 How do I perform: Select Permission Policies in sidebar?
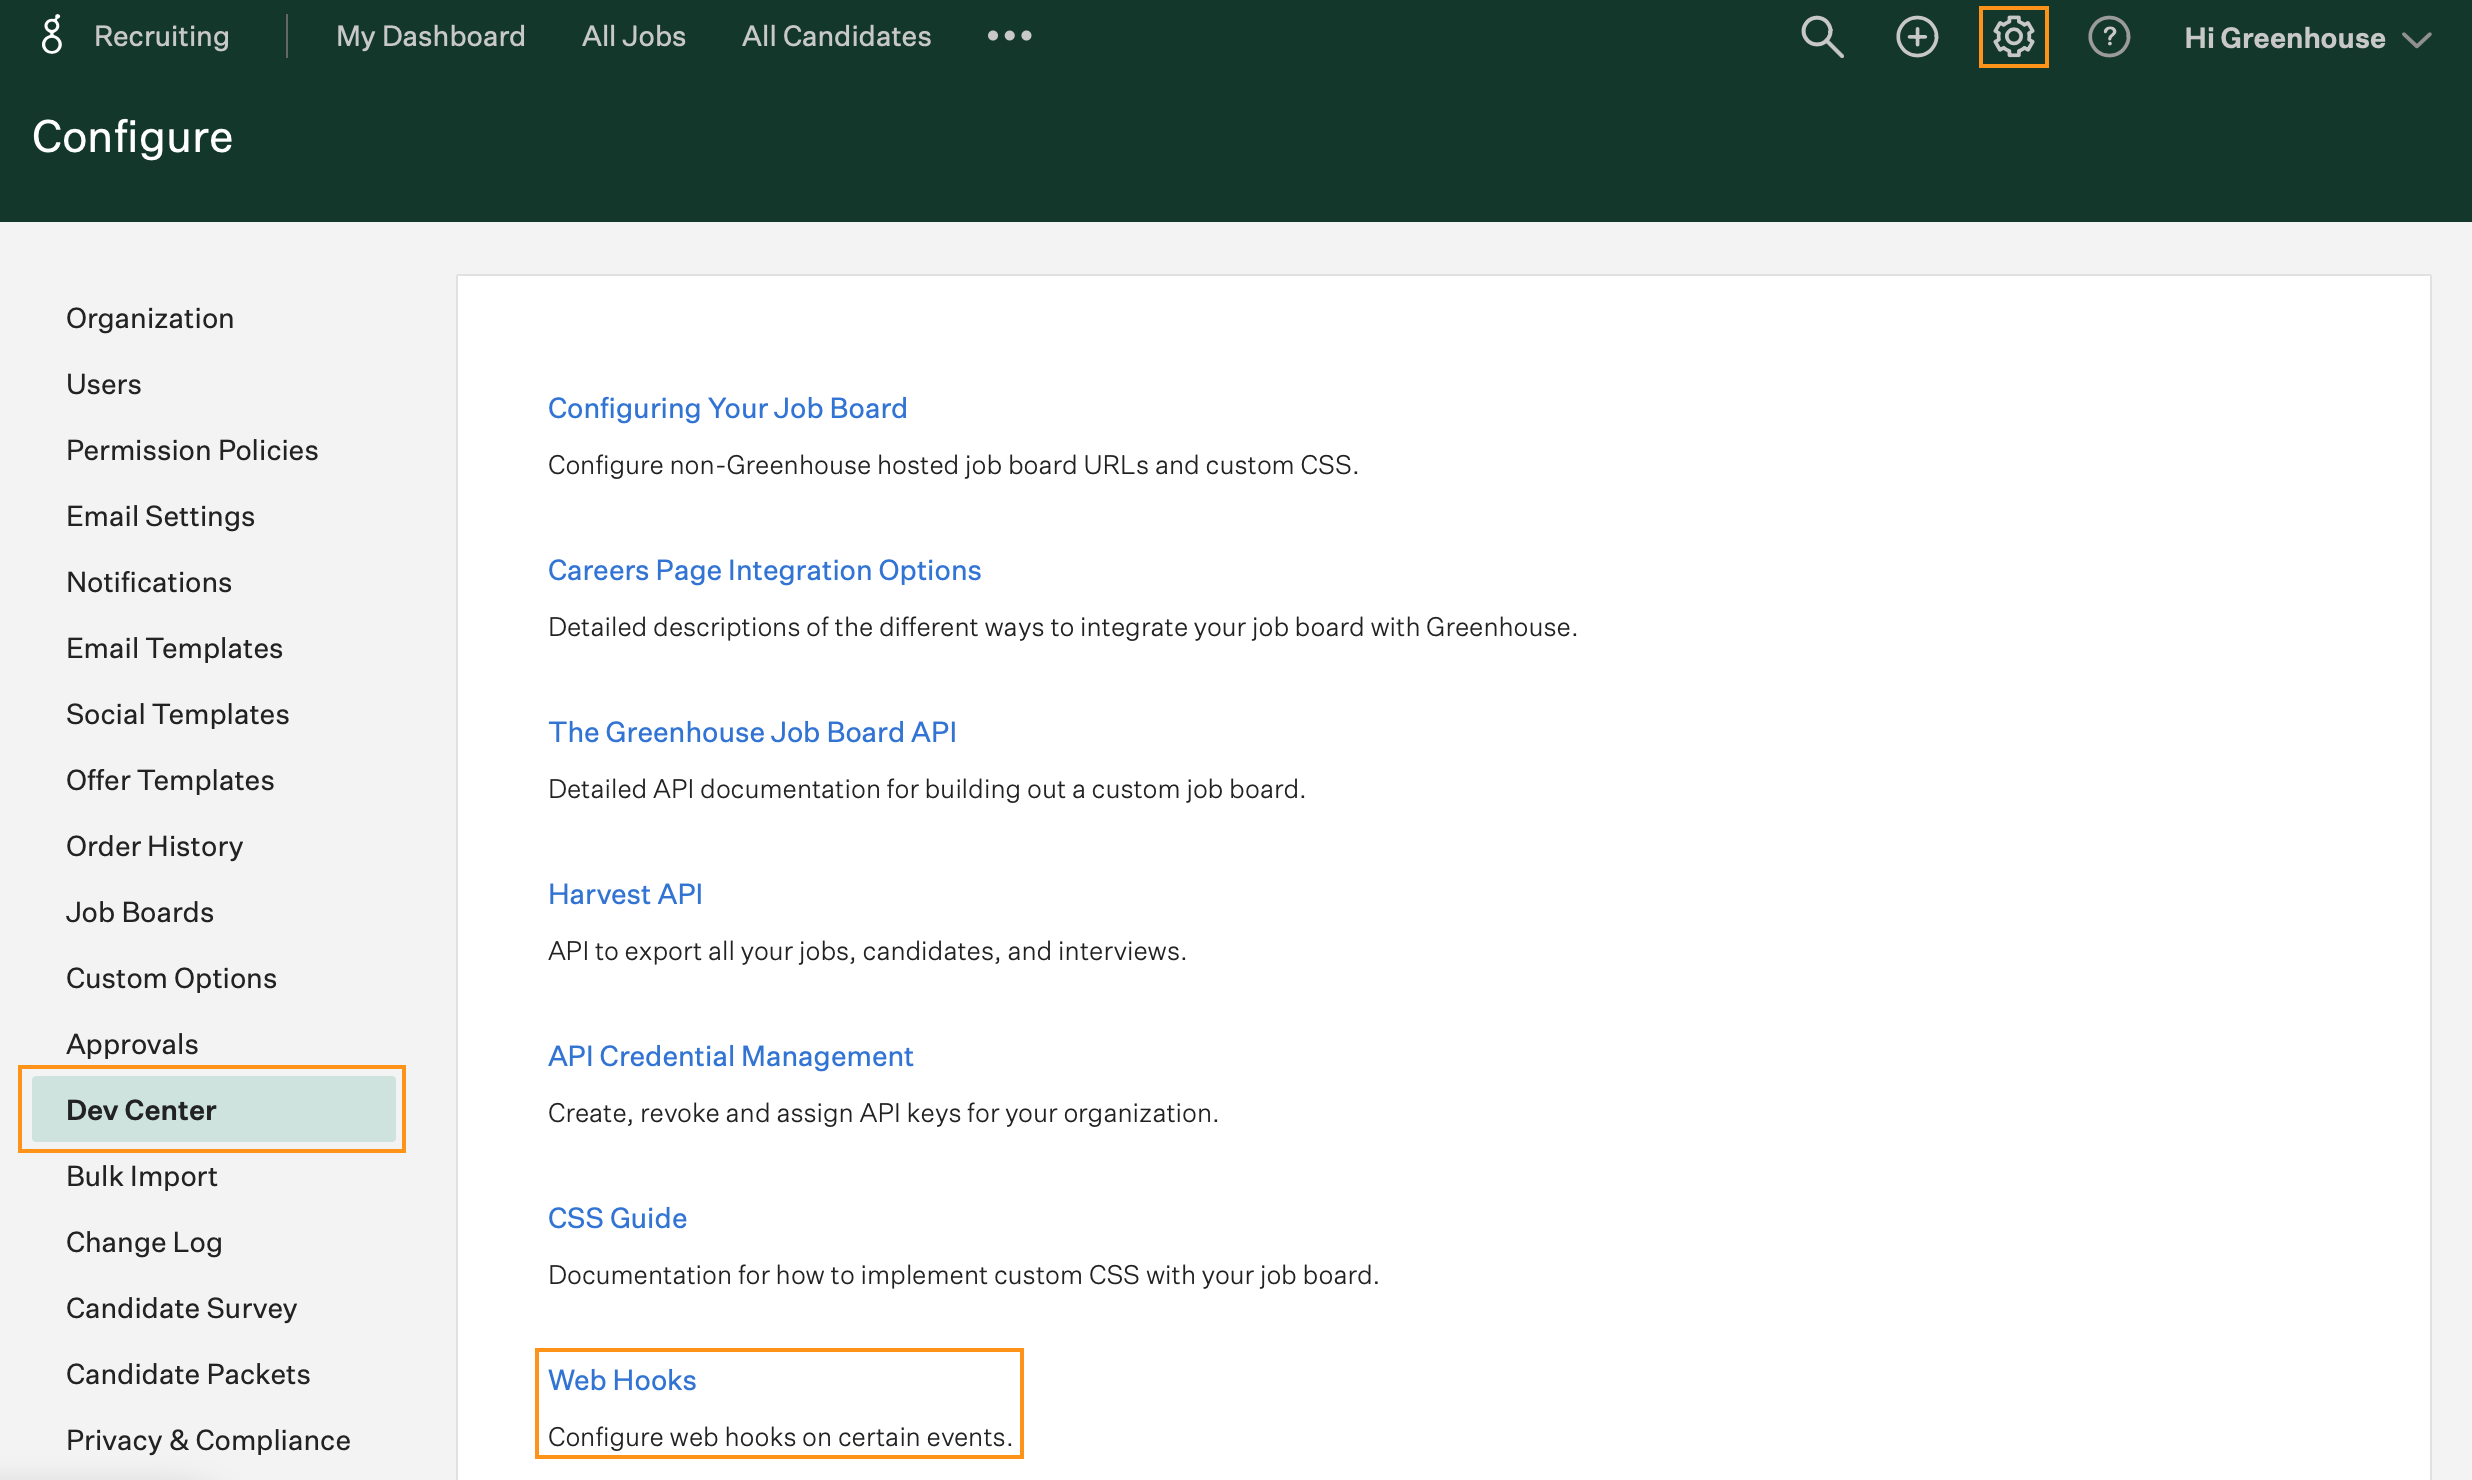pyautogui.click(x=192, y=450)
